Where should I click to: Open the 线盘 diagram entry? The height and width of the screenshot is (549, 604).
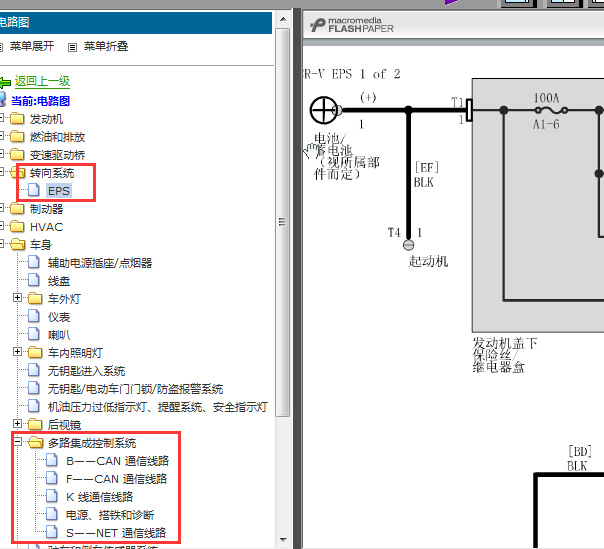[x=59, y=281]
